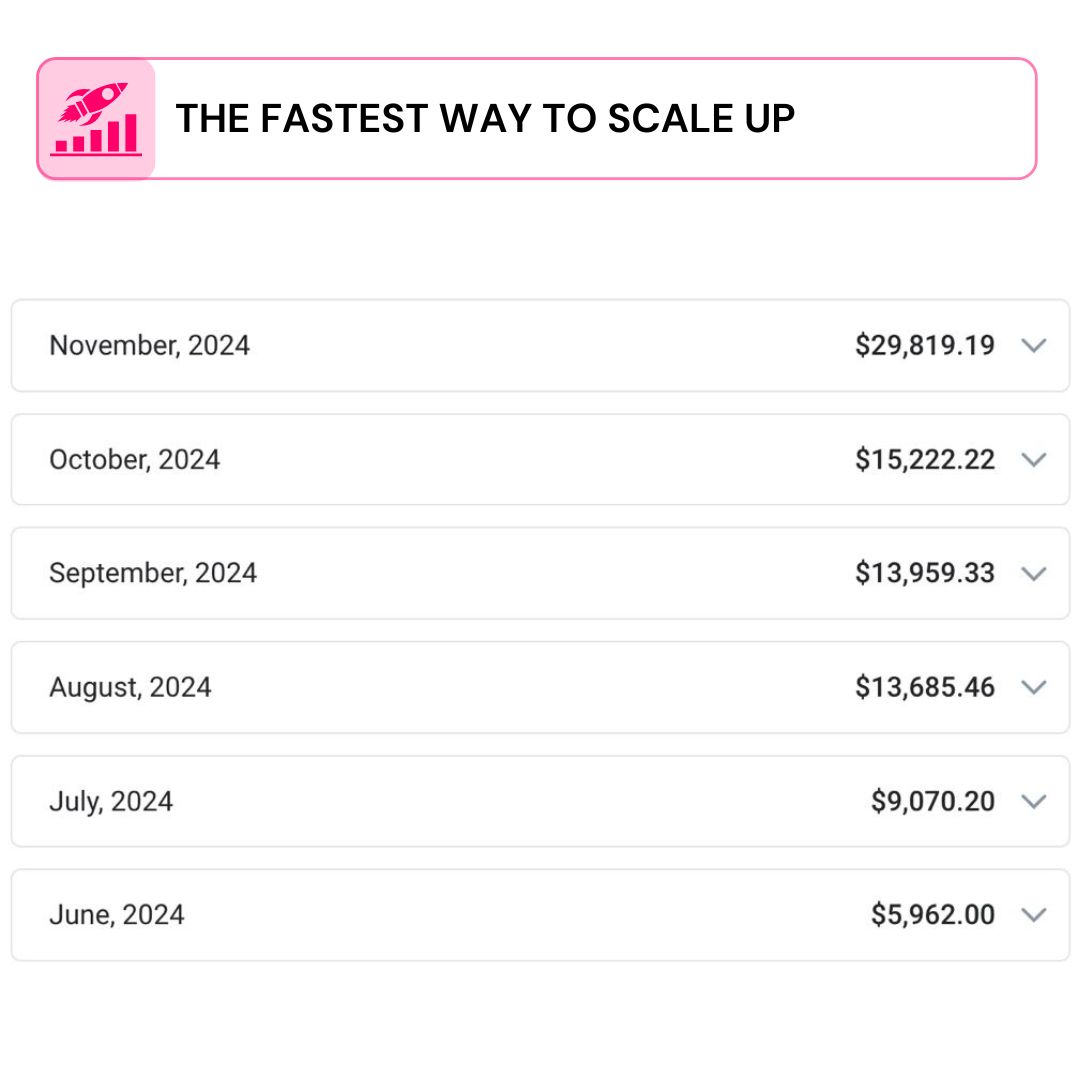Image resolution: width=1080 pixels, height=1080 pixels.
Task: Select the $13,959.33 amount
Action: (925, 573)
